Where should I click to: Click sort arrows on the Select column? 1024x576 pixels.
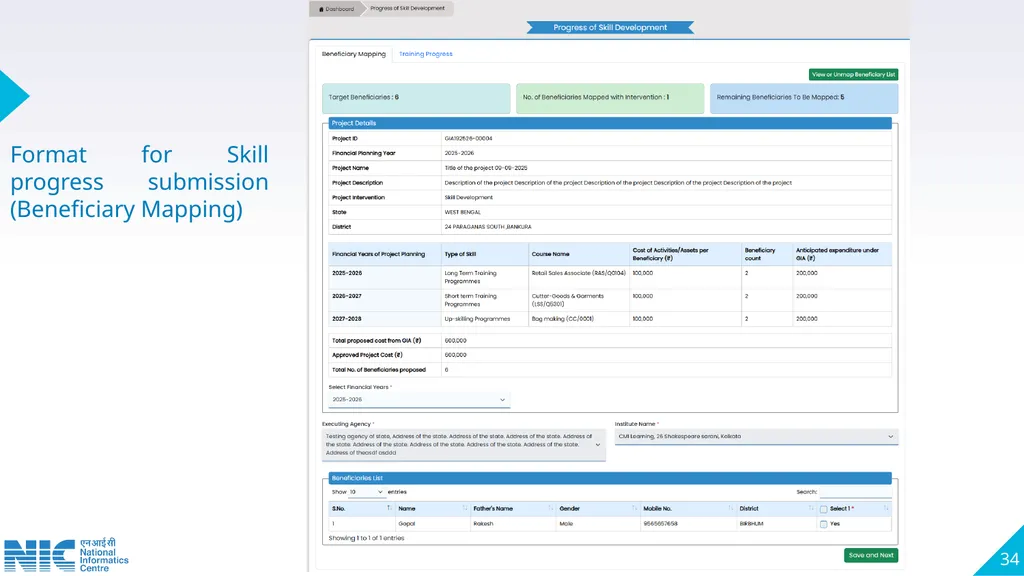click(x=886, y=508)
